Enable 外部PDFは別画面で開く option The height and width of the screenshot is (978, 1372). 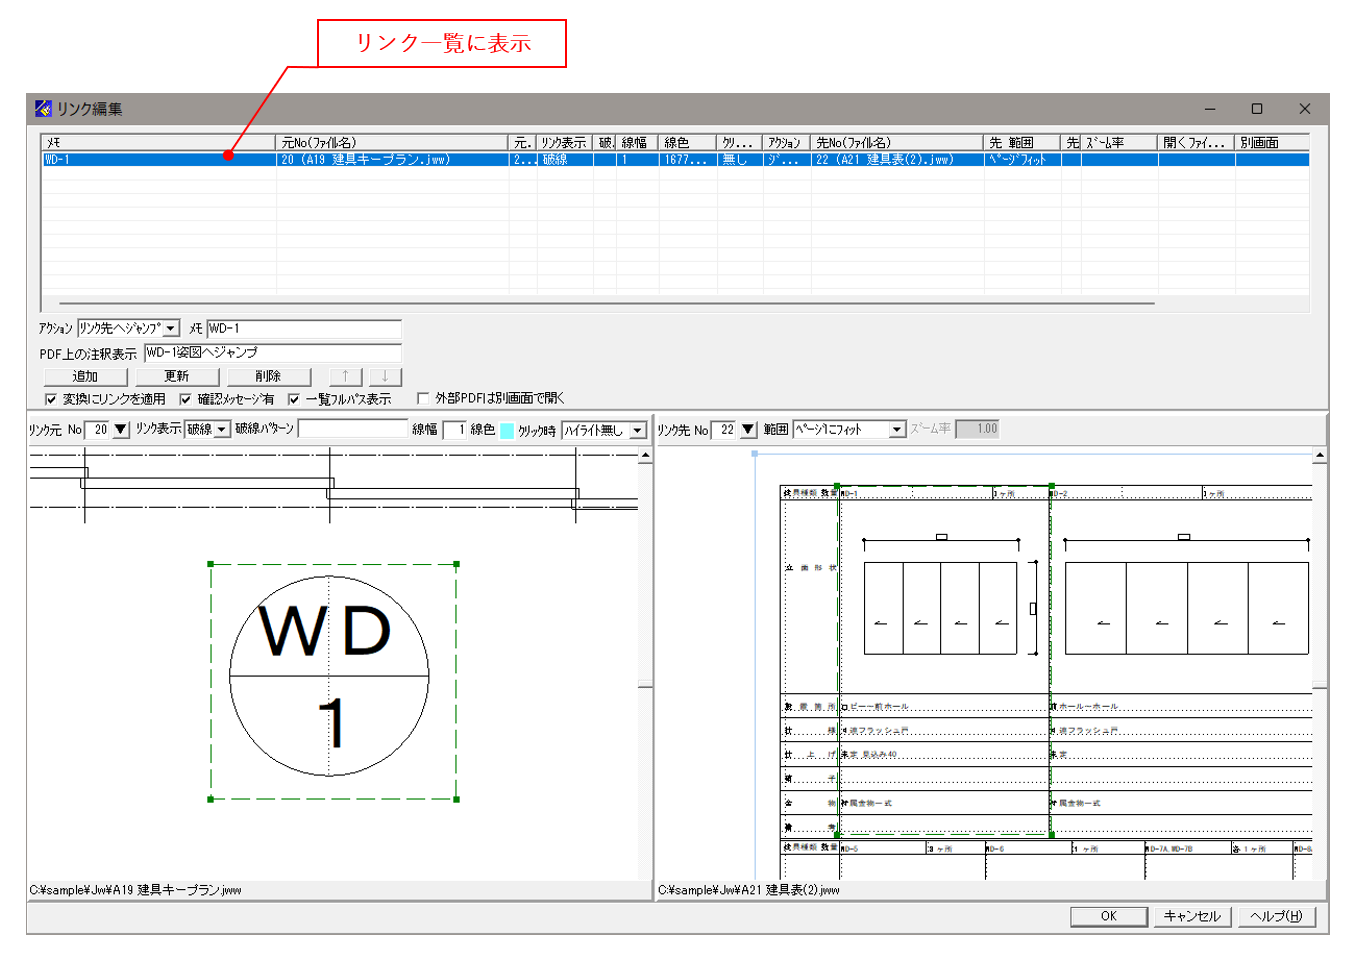click(x=423, y=398)
